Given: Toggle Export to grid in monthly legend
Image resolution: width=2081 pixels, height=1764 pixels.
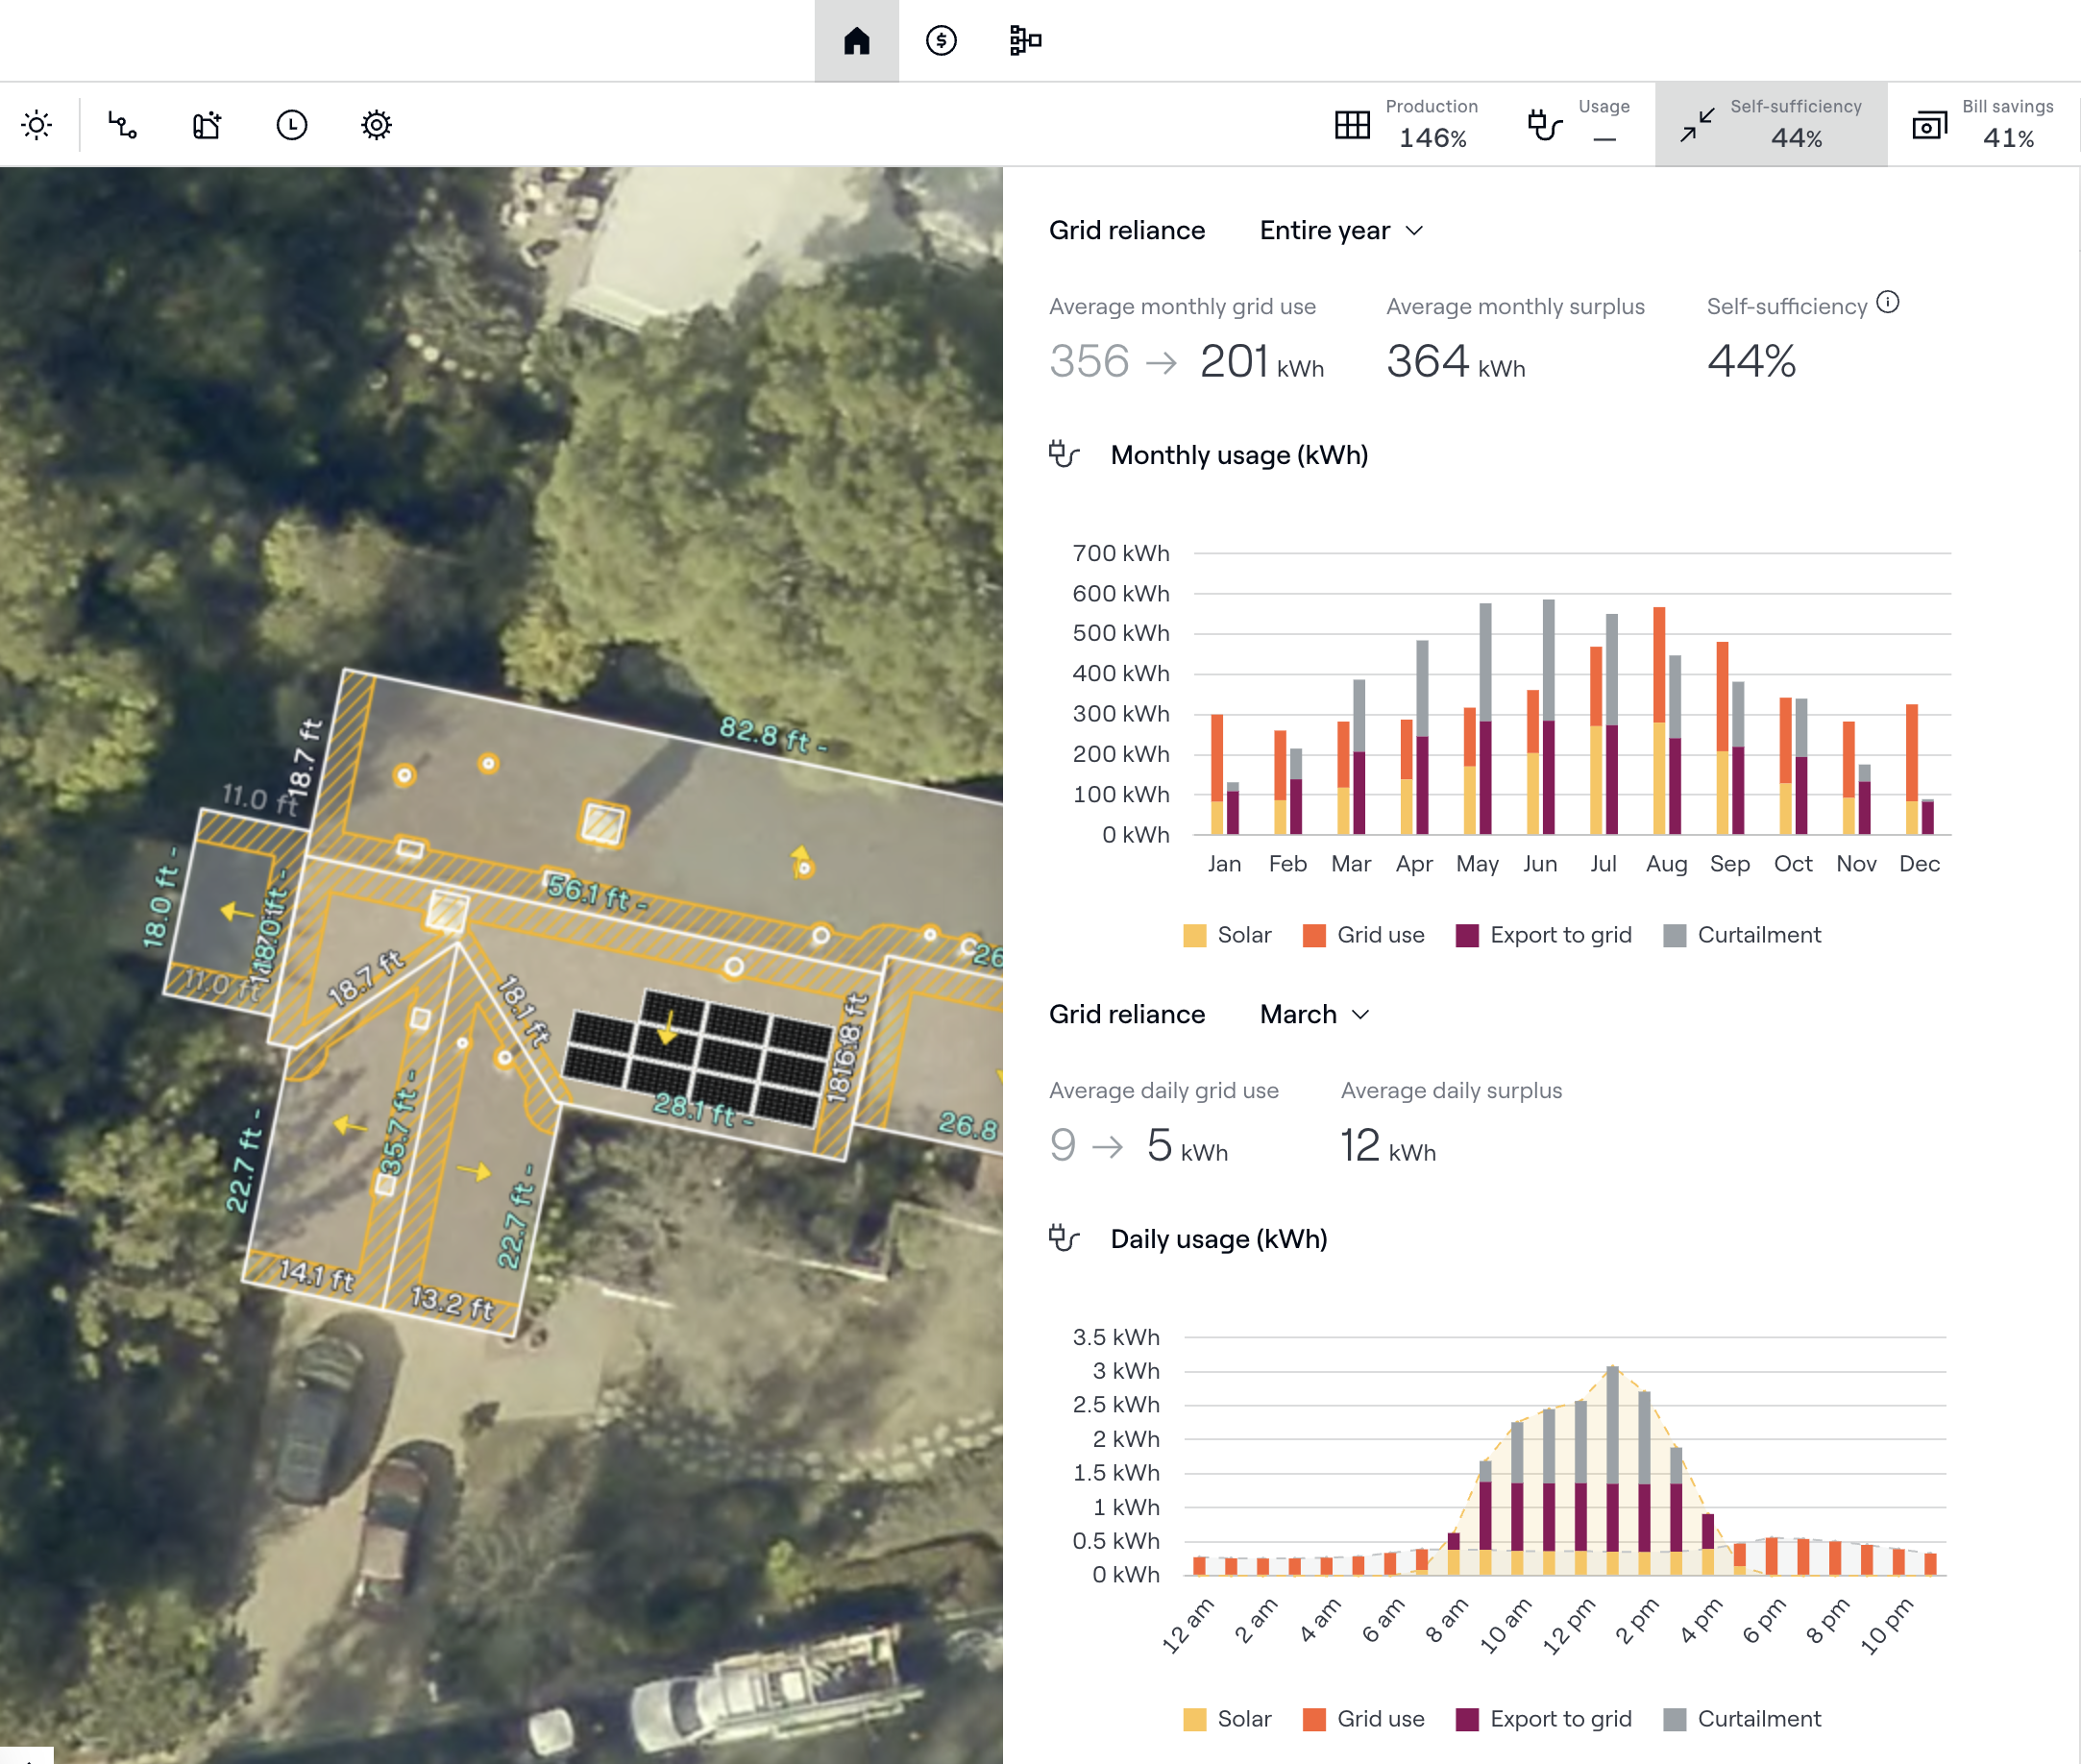Looking at the screenshot, I should (1543, 935).
